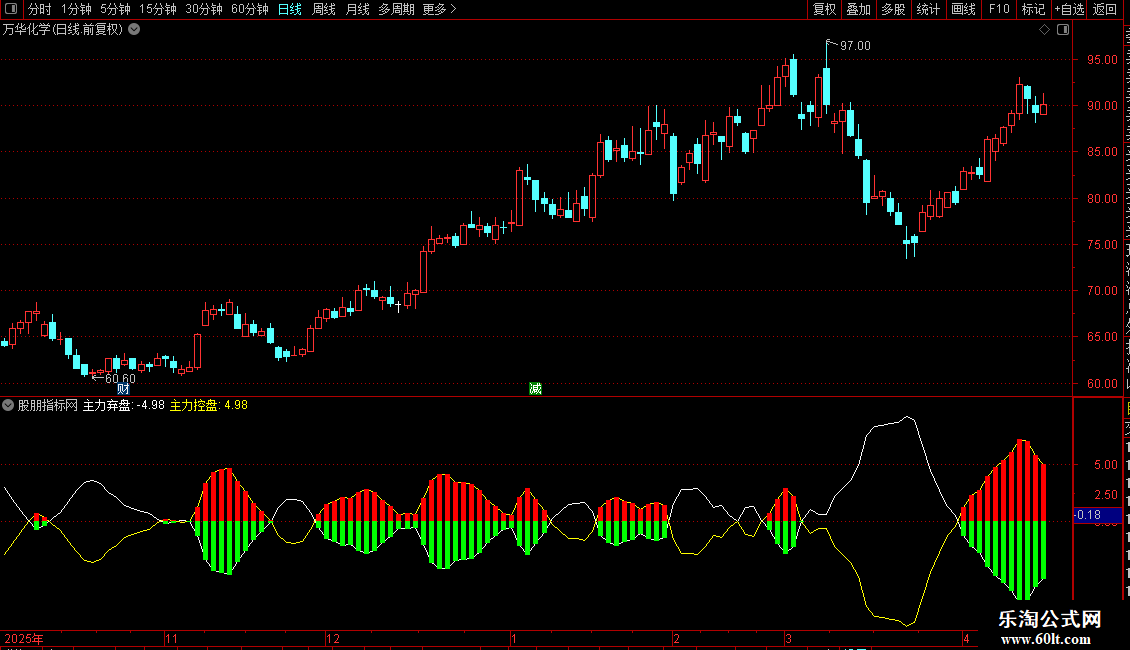Click the 财 financial marker on chart
The height and width of the screenshot is (650, 1130).
pos(123,388)
